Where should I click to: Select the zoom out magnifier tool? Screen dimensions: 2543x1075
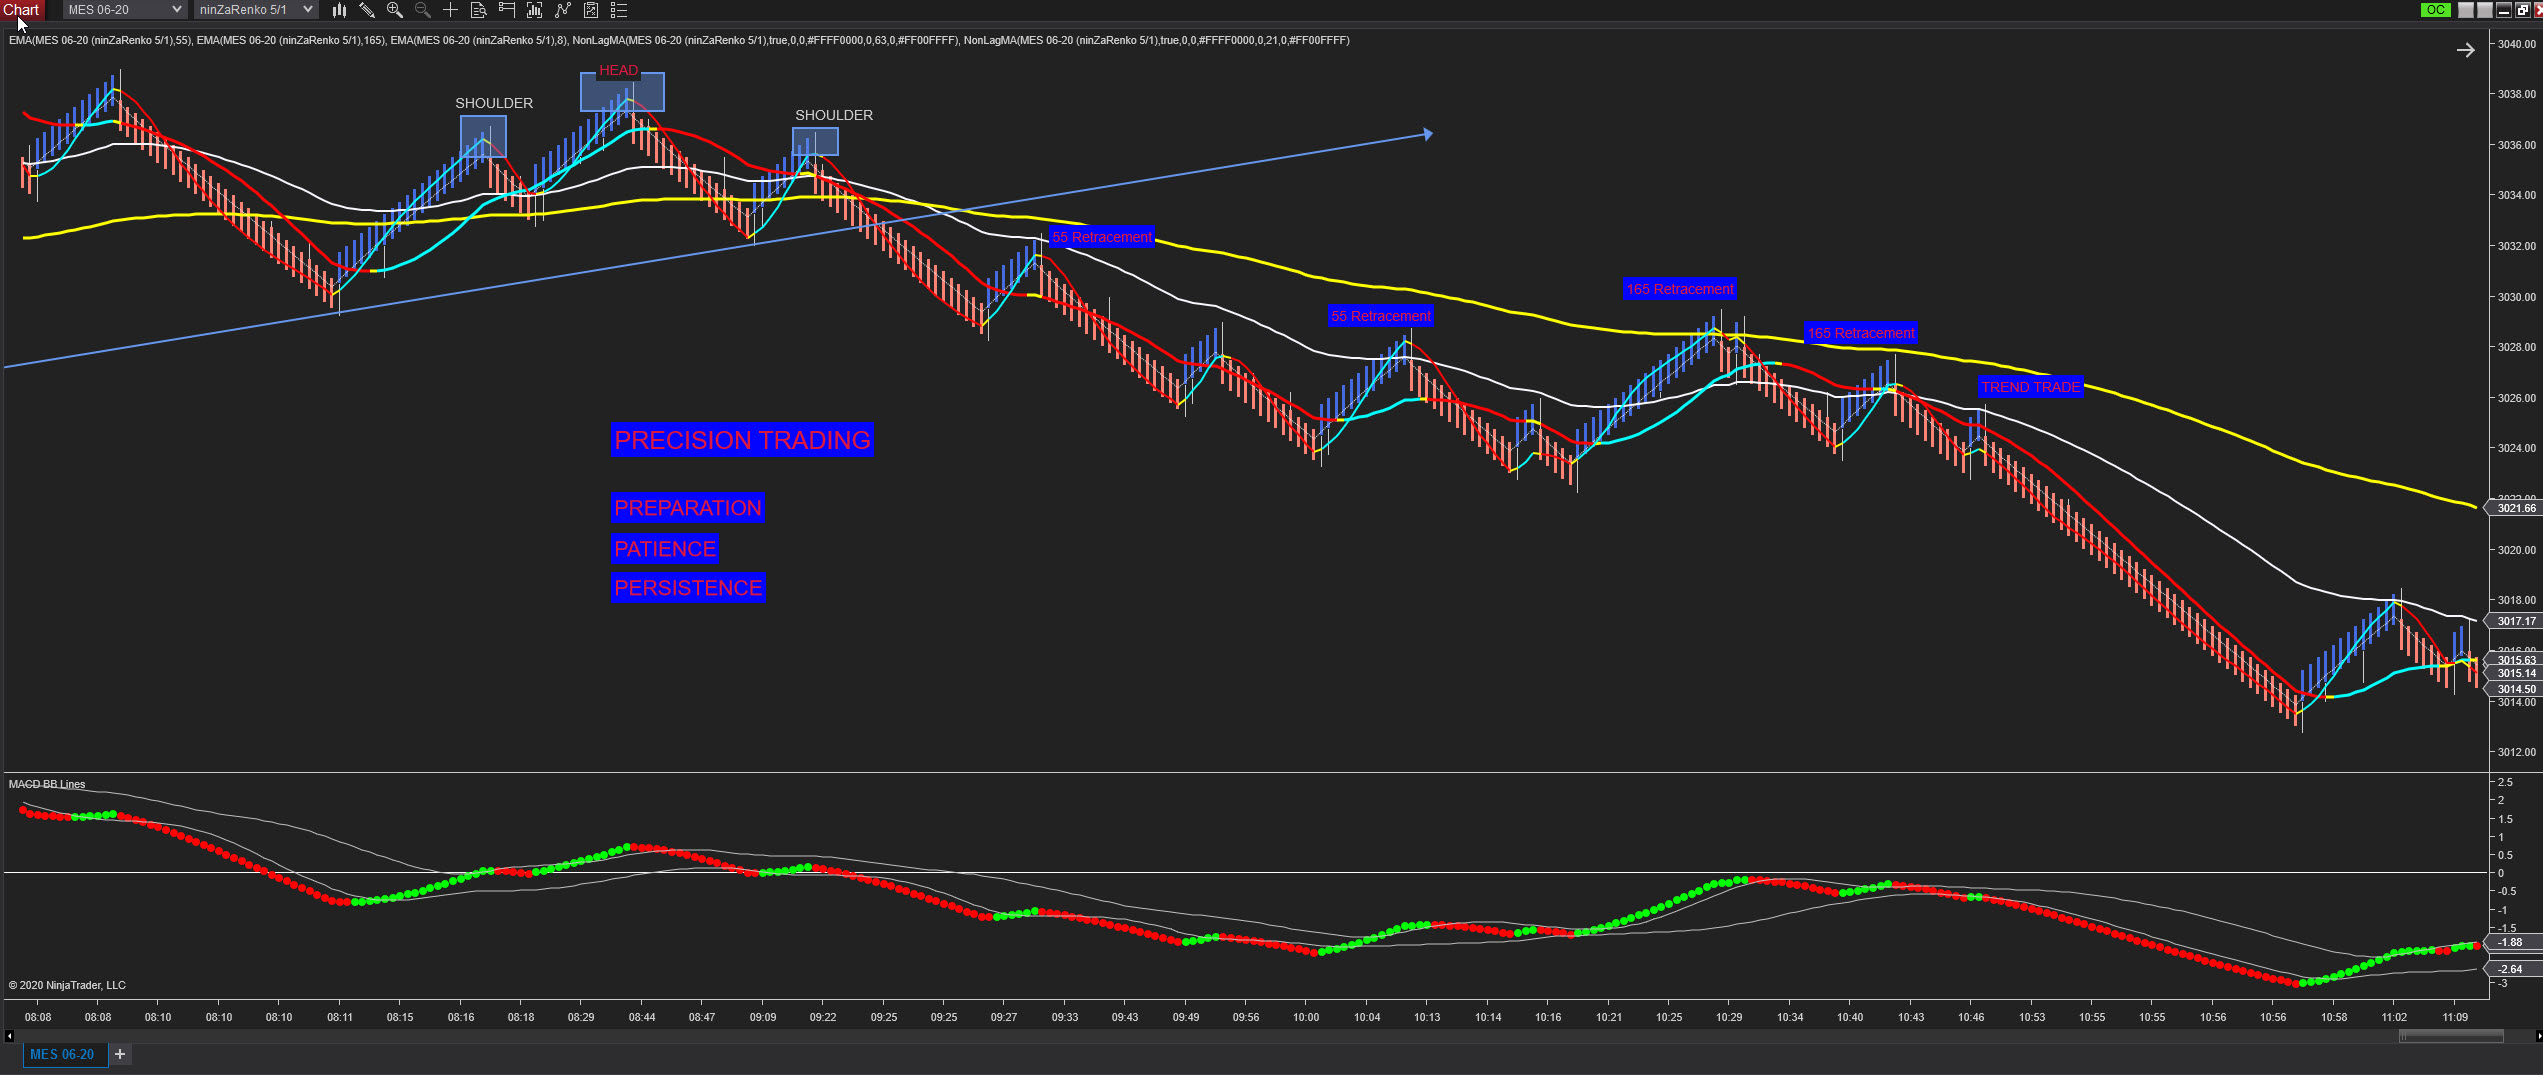(x=423, y=10)
